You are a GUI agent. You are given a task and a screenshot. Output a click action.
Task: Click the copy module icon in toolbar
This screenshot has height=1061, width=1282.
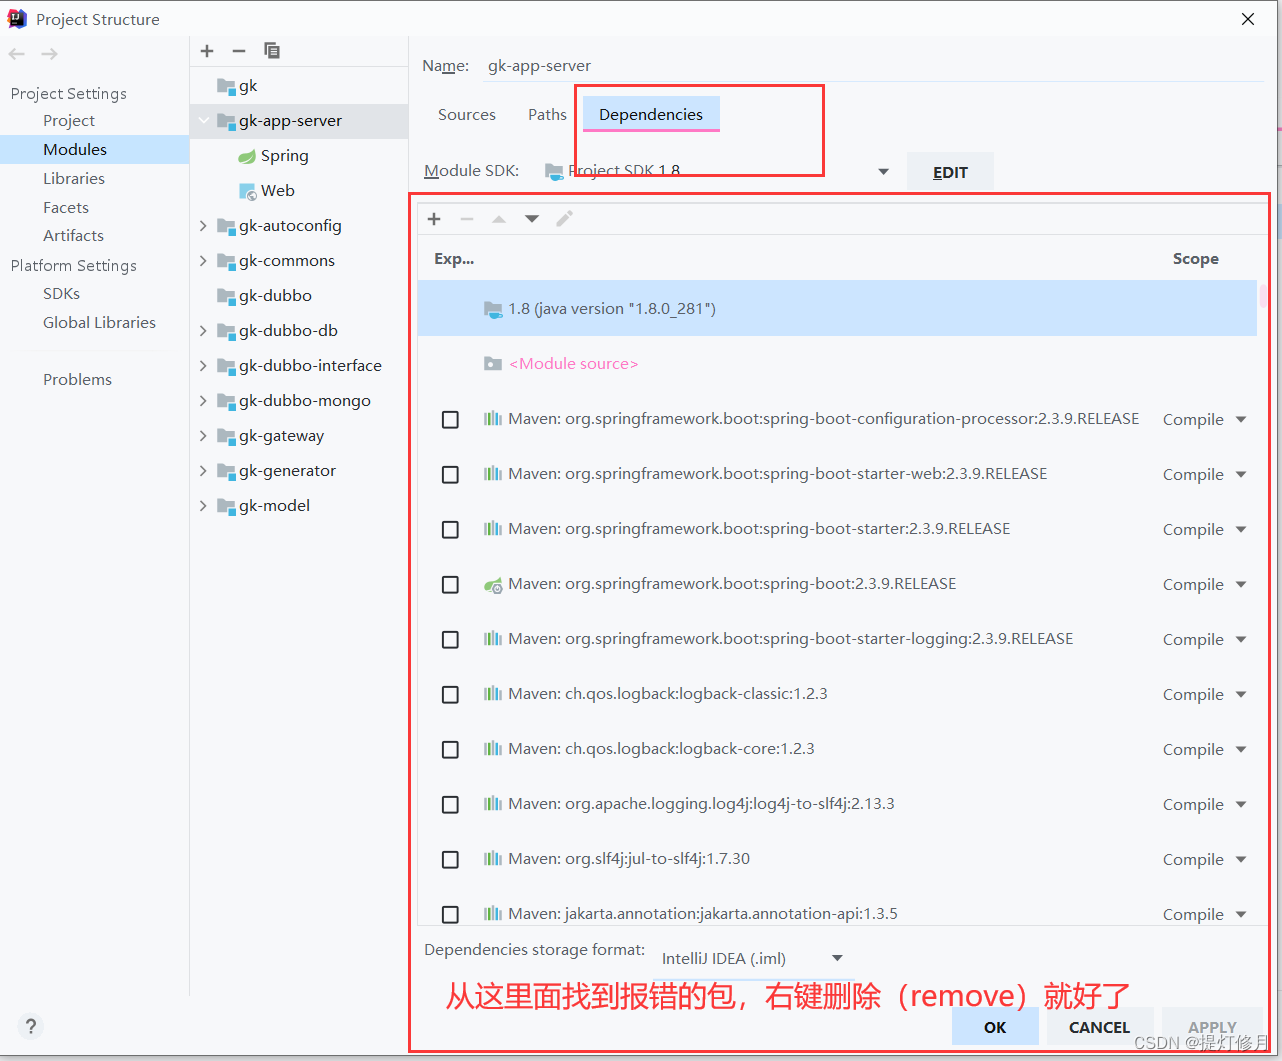pyautogui.click(x=271, y=51)
